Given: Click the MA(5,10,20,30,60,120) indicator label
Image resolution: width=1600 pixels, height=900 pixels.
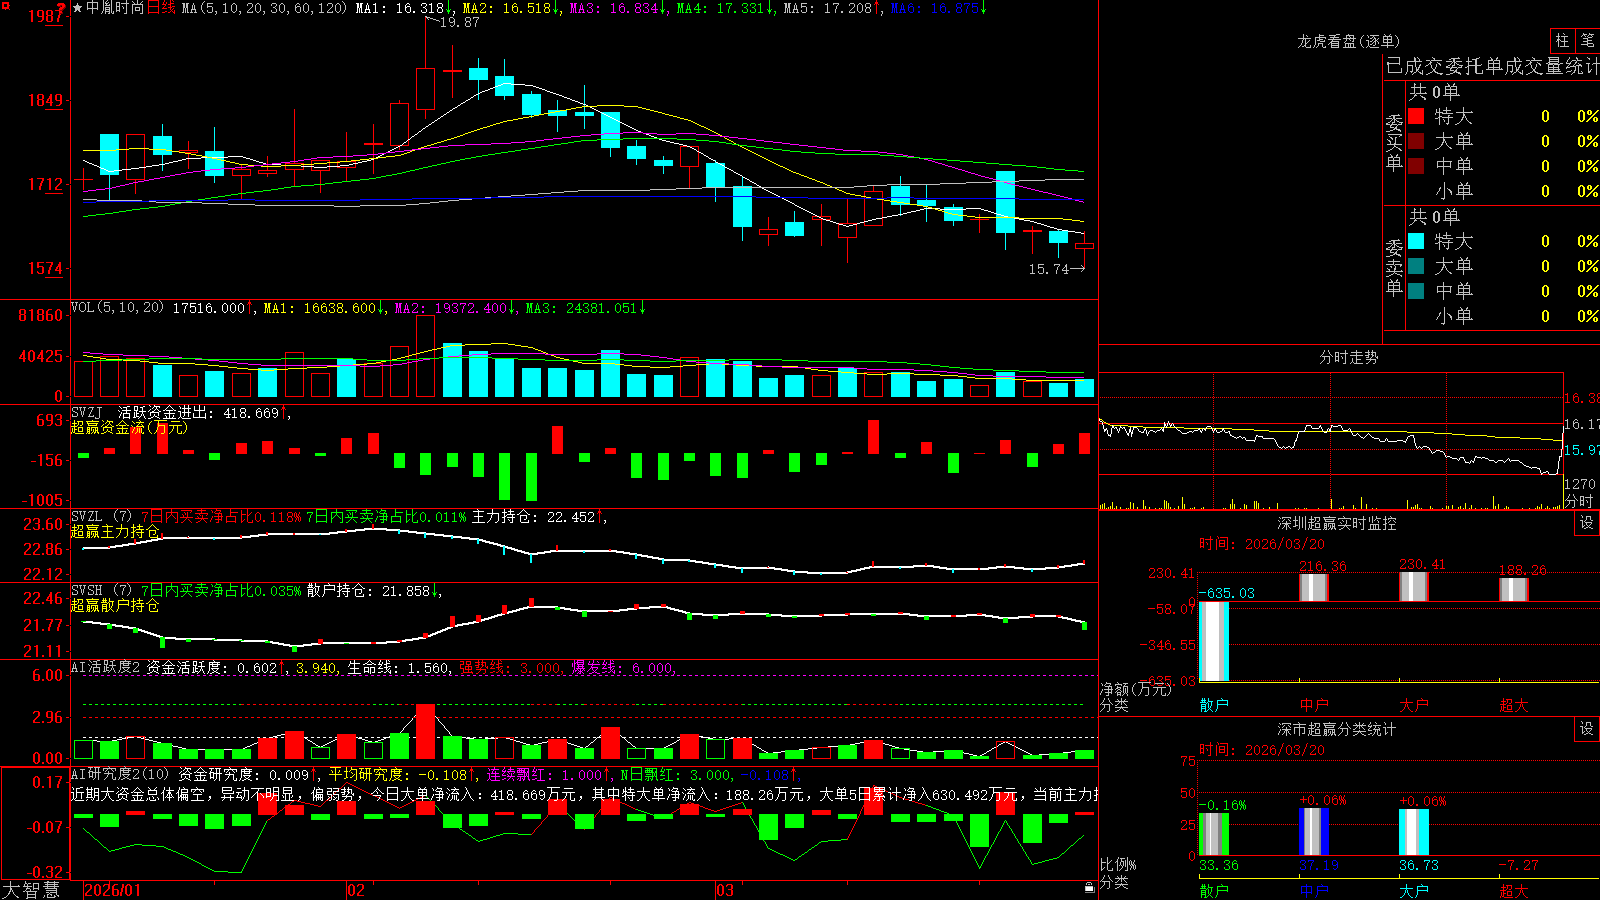Looking at the screenshot, I should pyautogui.click(x=264, y=8).
